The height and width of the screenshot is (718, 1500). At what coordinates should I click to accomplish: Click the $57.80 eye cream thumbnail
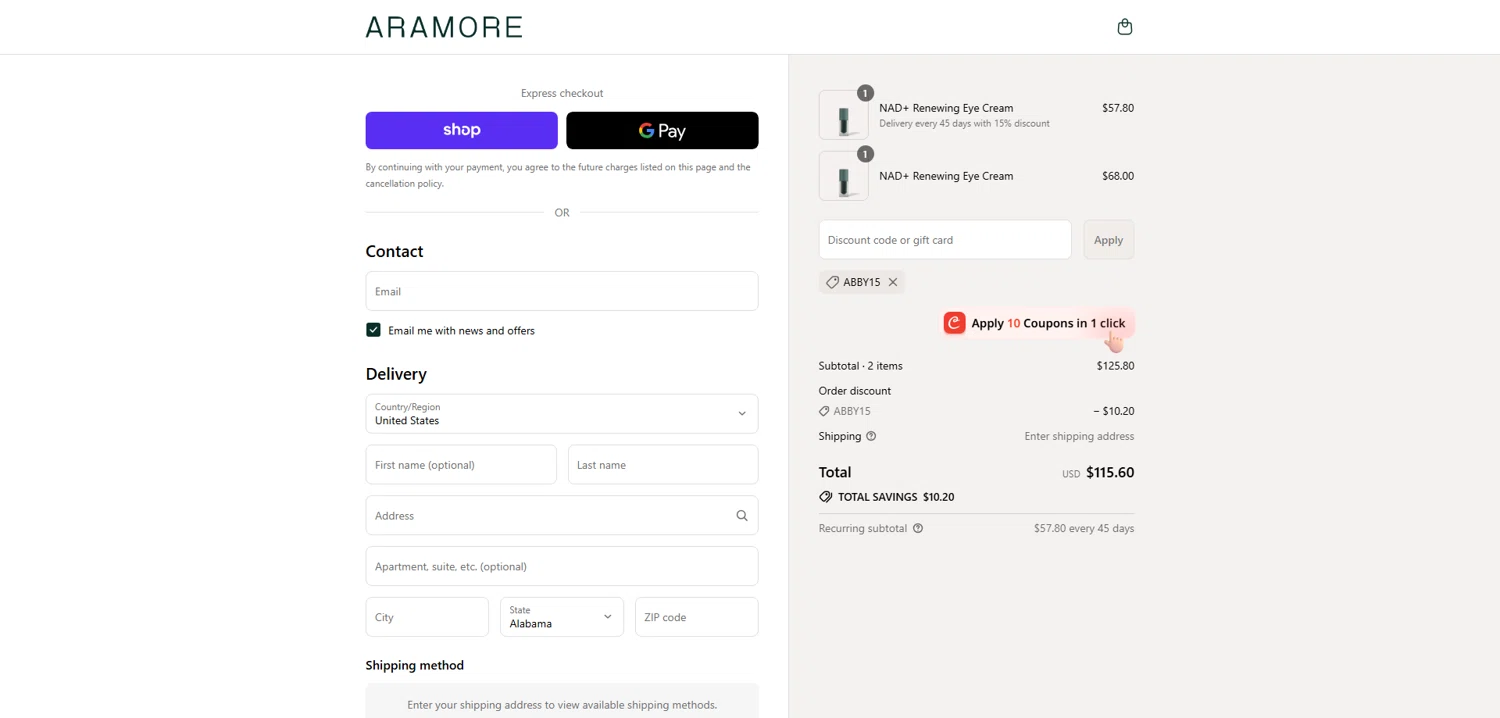coord(844,115)
